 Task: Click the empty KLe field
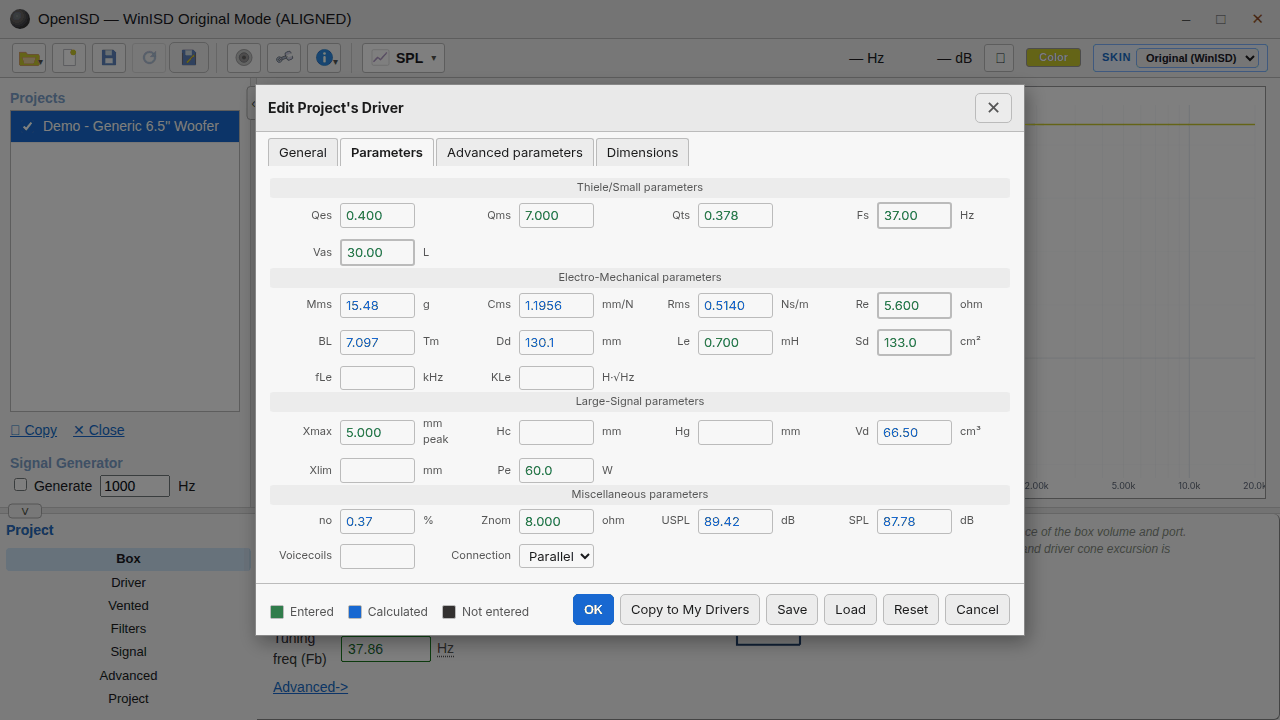(556, 377)
